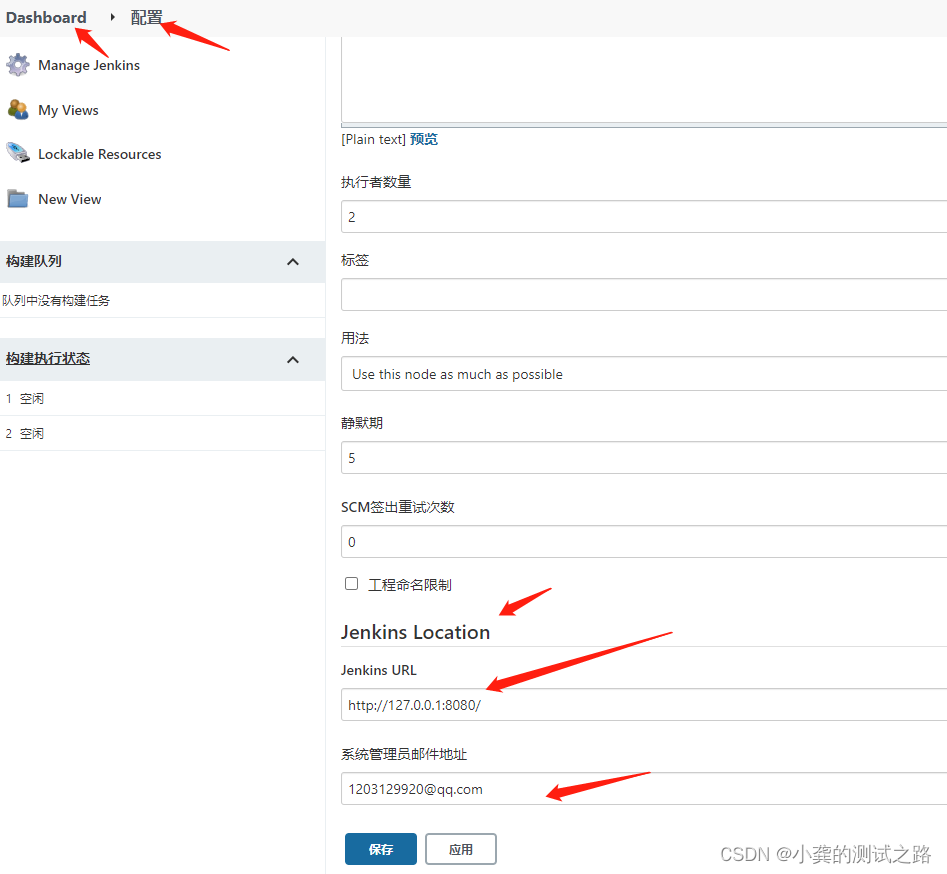Click the 预览 preview link

[423, 140]
